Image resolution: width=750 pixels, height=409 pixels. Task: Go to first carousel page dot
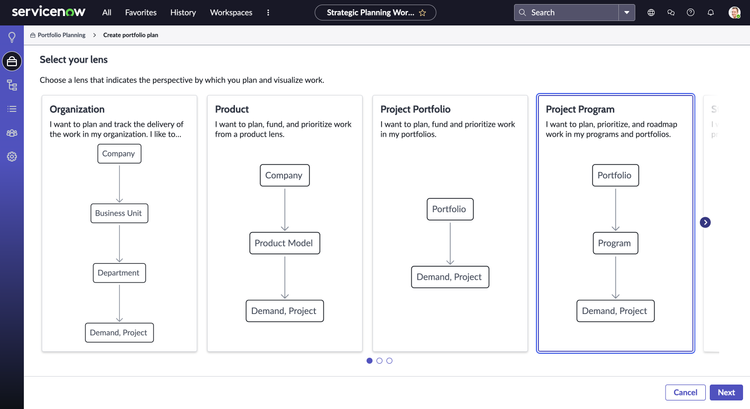coord(369,361)
